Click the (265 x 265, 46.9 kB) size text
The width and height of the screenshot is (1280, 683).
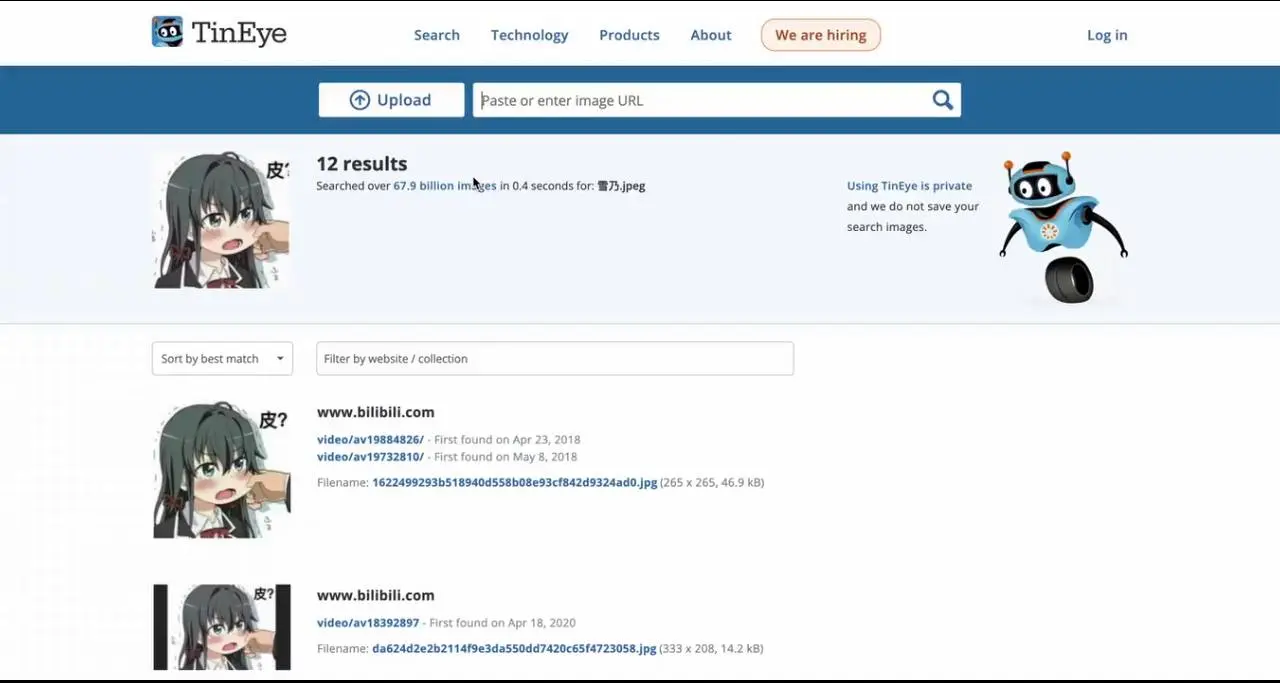click(712, 483)
